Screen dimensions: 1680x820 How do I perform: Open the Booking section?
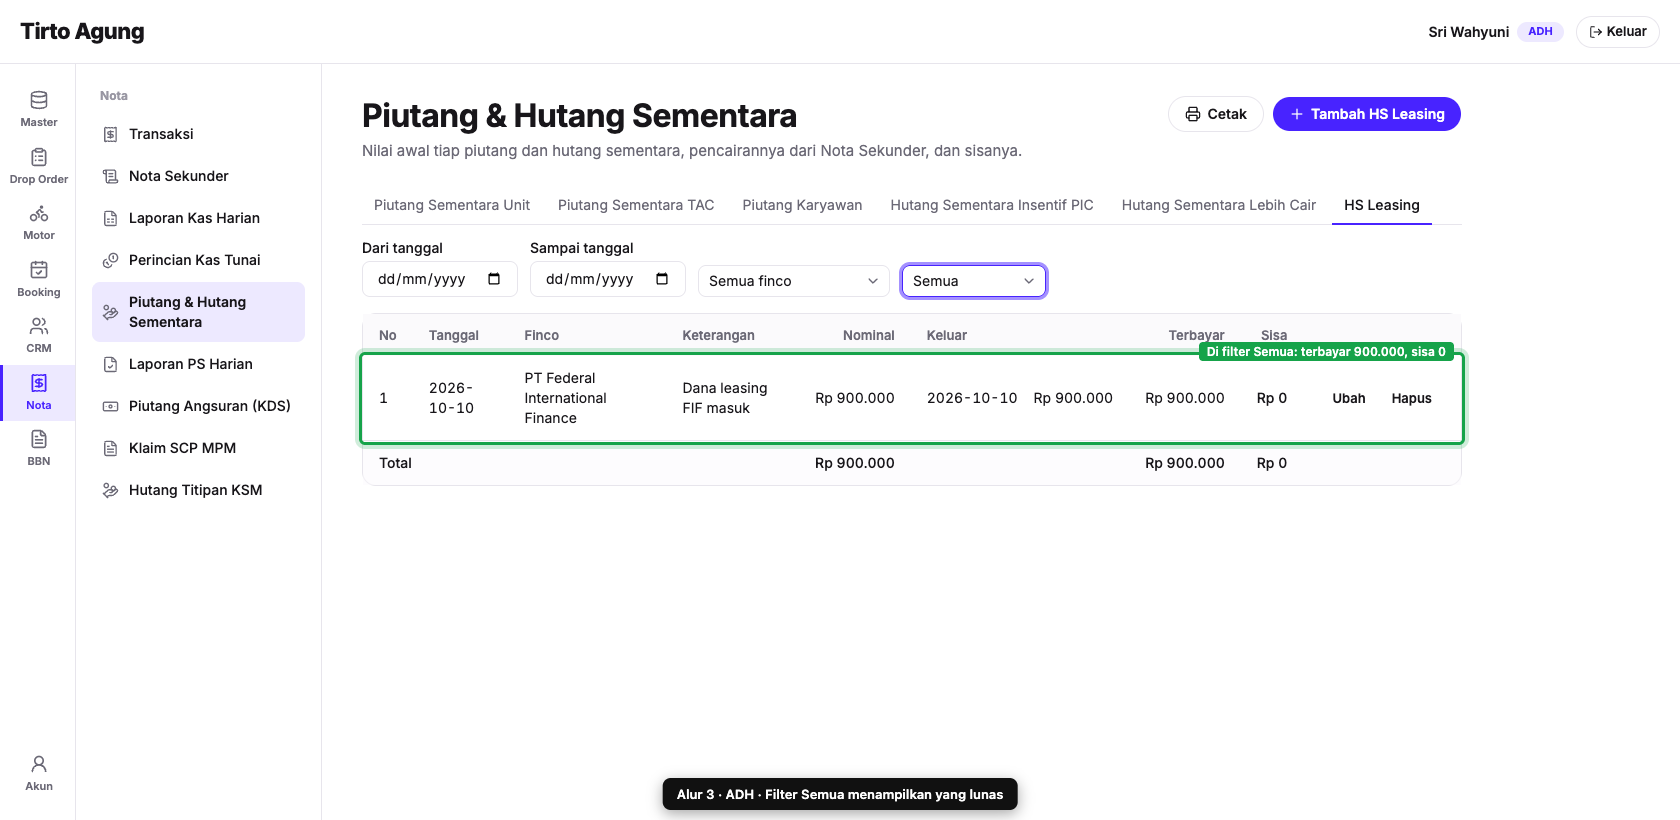coord(38,279)
